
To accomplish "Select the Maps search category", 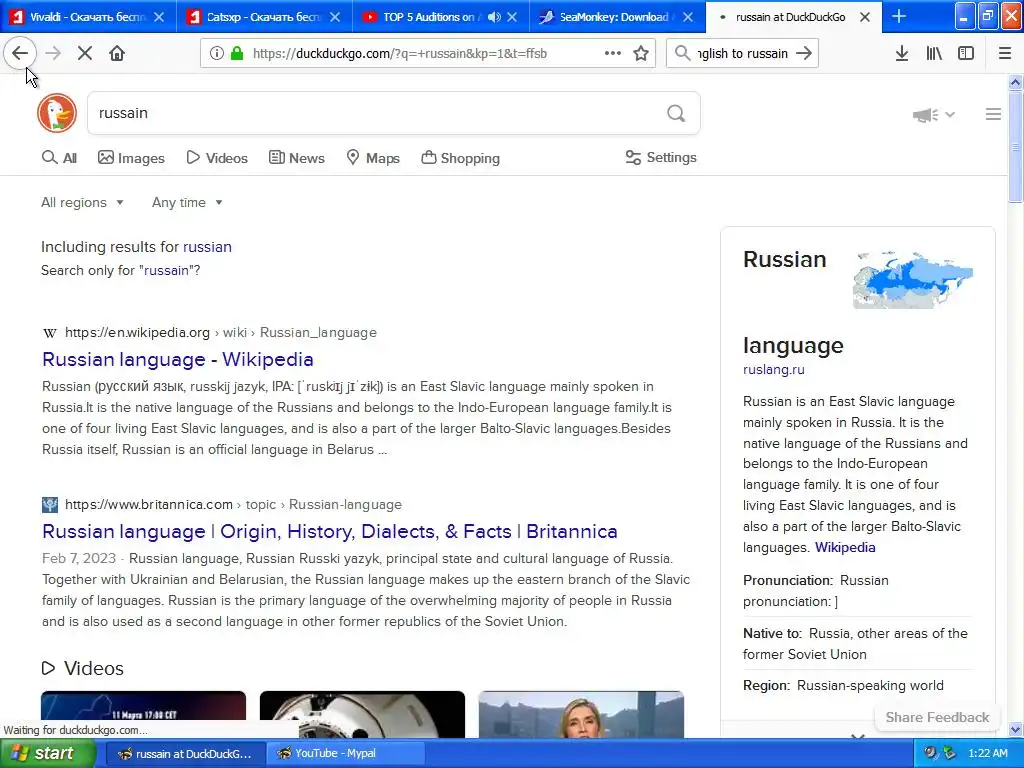I will (x=373, y=158).
